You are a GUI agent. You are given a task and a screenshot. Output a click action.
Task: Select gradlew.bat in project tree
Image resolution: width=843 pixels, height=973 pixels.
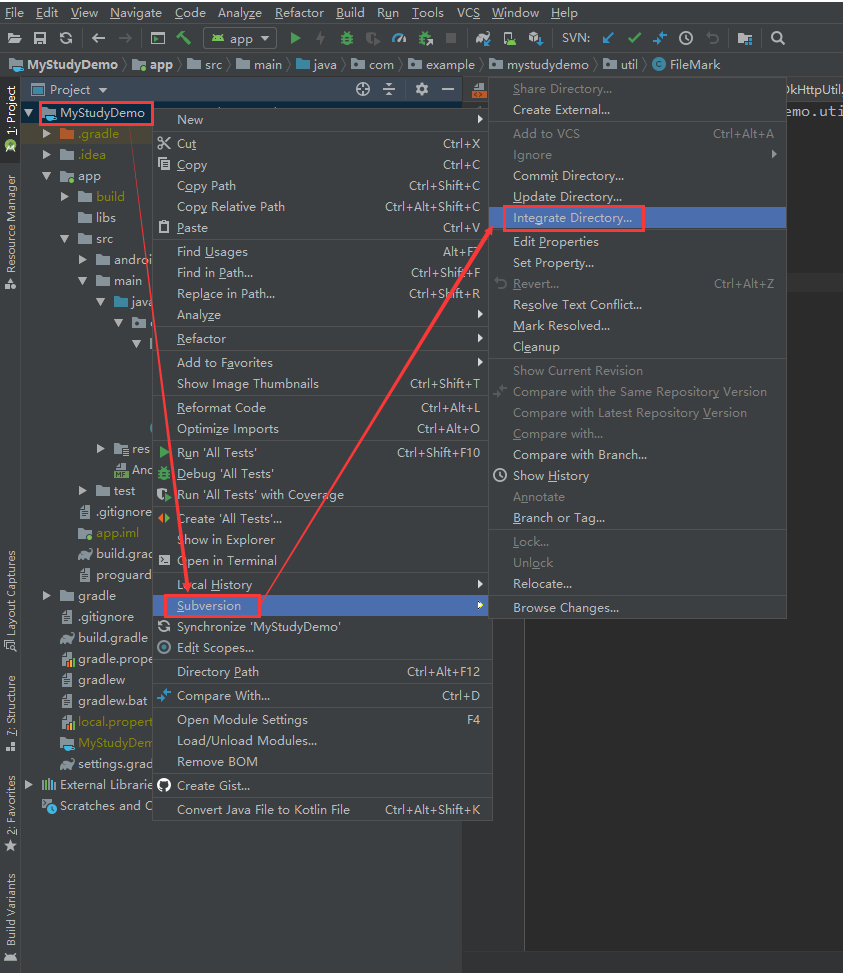[104, 701]
